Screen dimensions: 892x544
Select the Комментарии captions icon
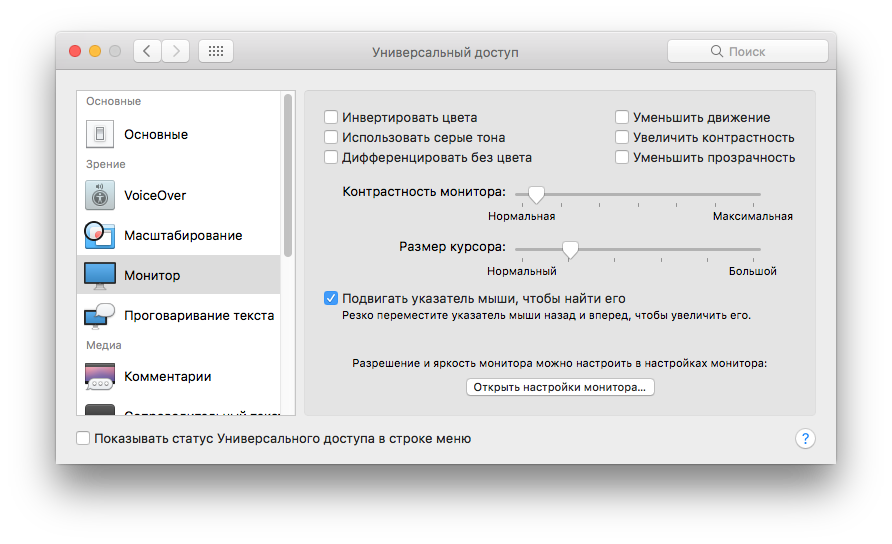(100, 376)
